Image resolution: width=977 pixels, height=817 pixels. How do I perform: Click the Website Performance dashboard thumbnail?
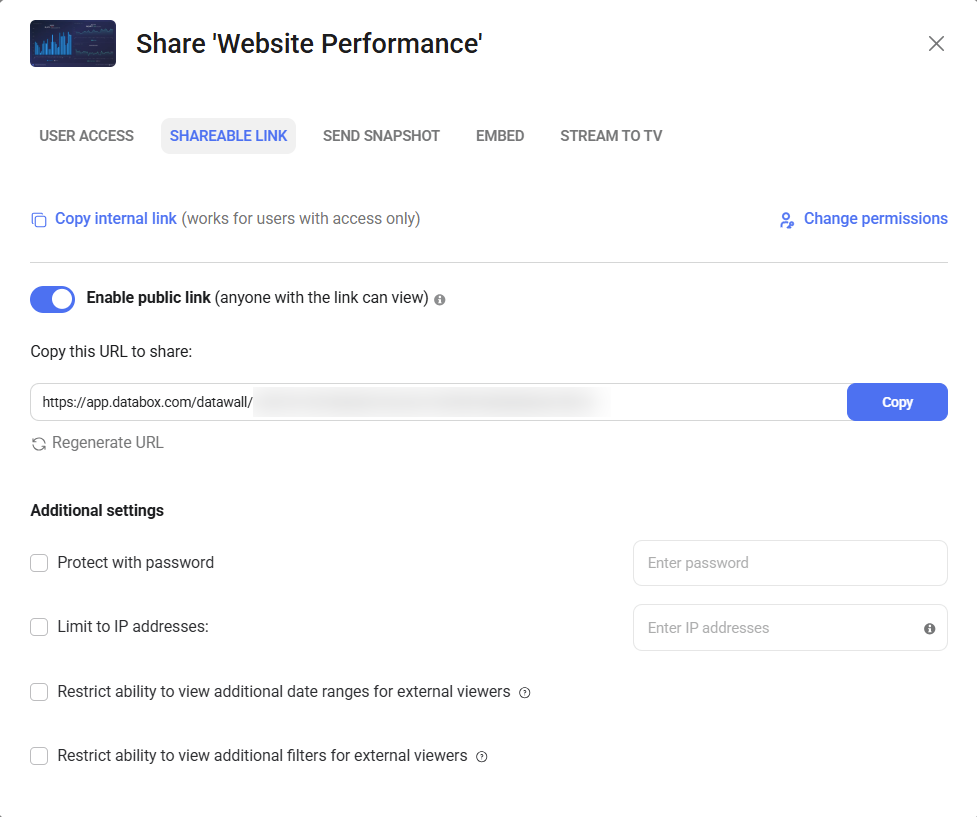pyautogui.click(x=73, y=44)
